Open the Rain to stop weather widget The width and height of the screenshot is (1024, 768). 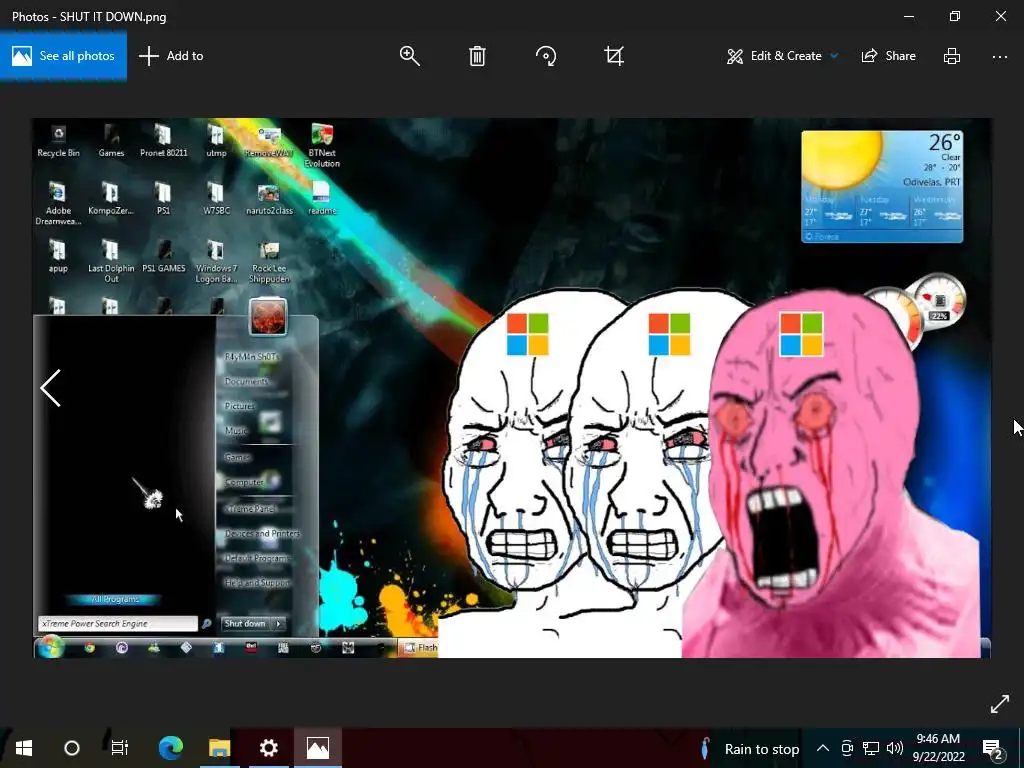click(x=750, y=749)
